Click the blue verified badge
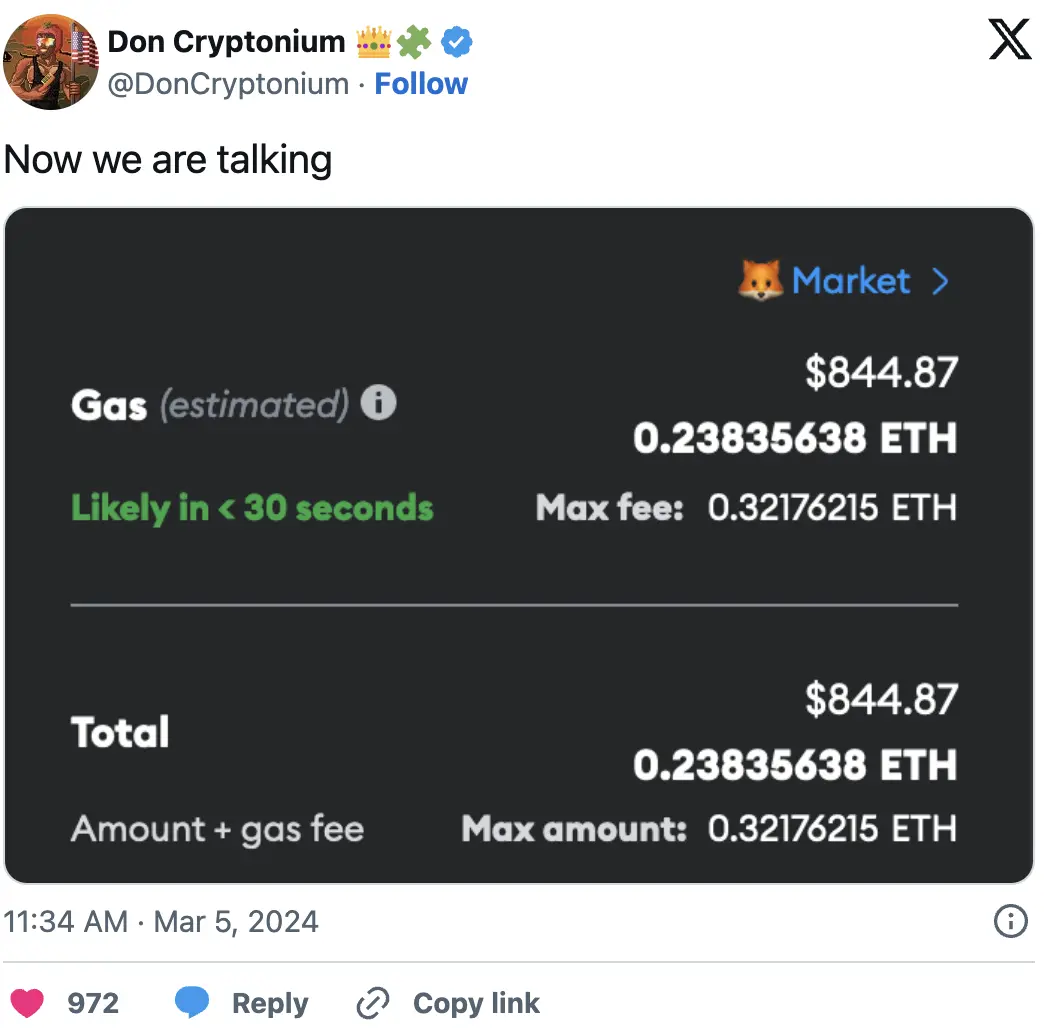1060x1028 pixels. coord(458,42)
